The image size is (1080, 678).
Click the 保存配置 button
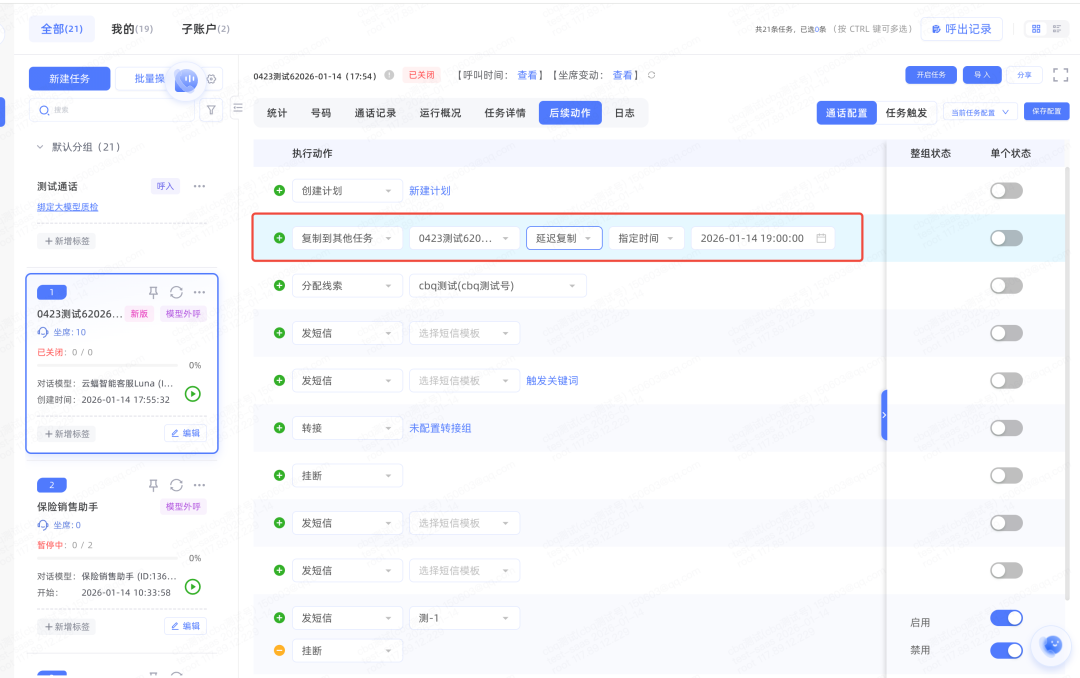point(1046,112)
